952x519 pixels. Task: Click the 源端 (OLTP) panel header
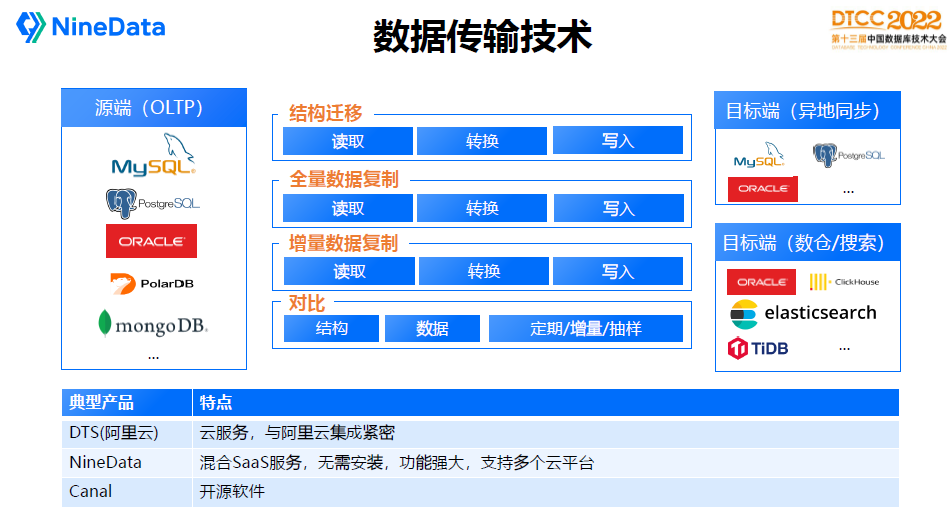(x=154, y=108)
